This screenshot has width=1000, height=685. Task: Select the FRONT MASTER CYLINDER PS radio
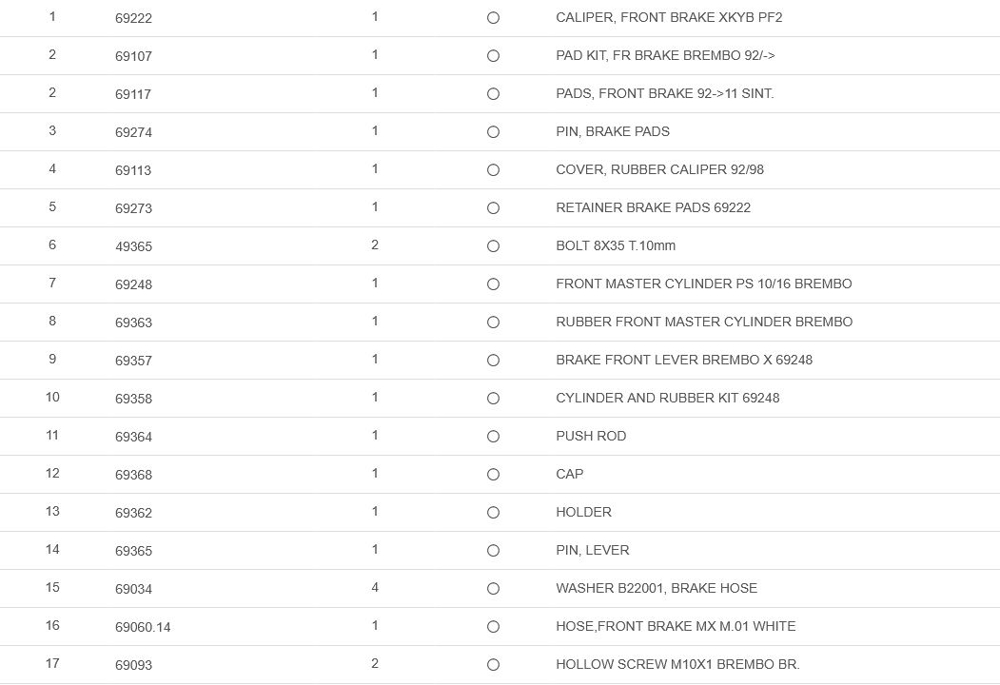[x=493, y=284]
